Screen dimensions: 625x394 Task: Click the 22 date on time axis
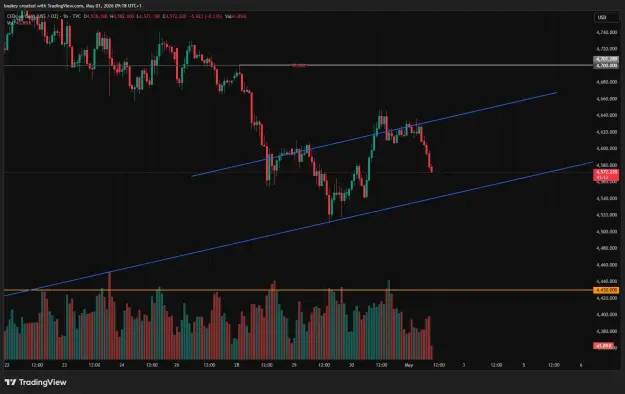(7, 365)
